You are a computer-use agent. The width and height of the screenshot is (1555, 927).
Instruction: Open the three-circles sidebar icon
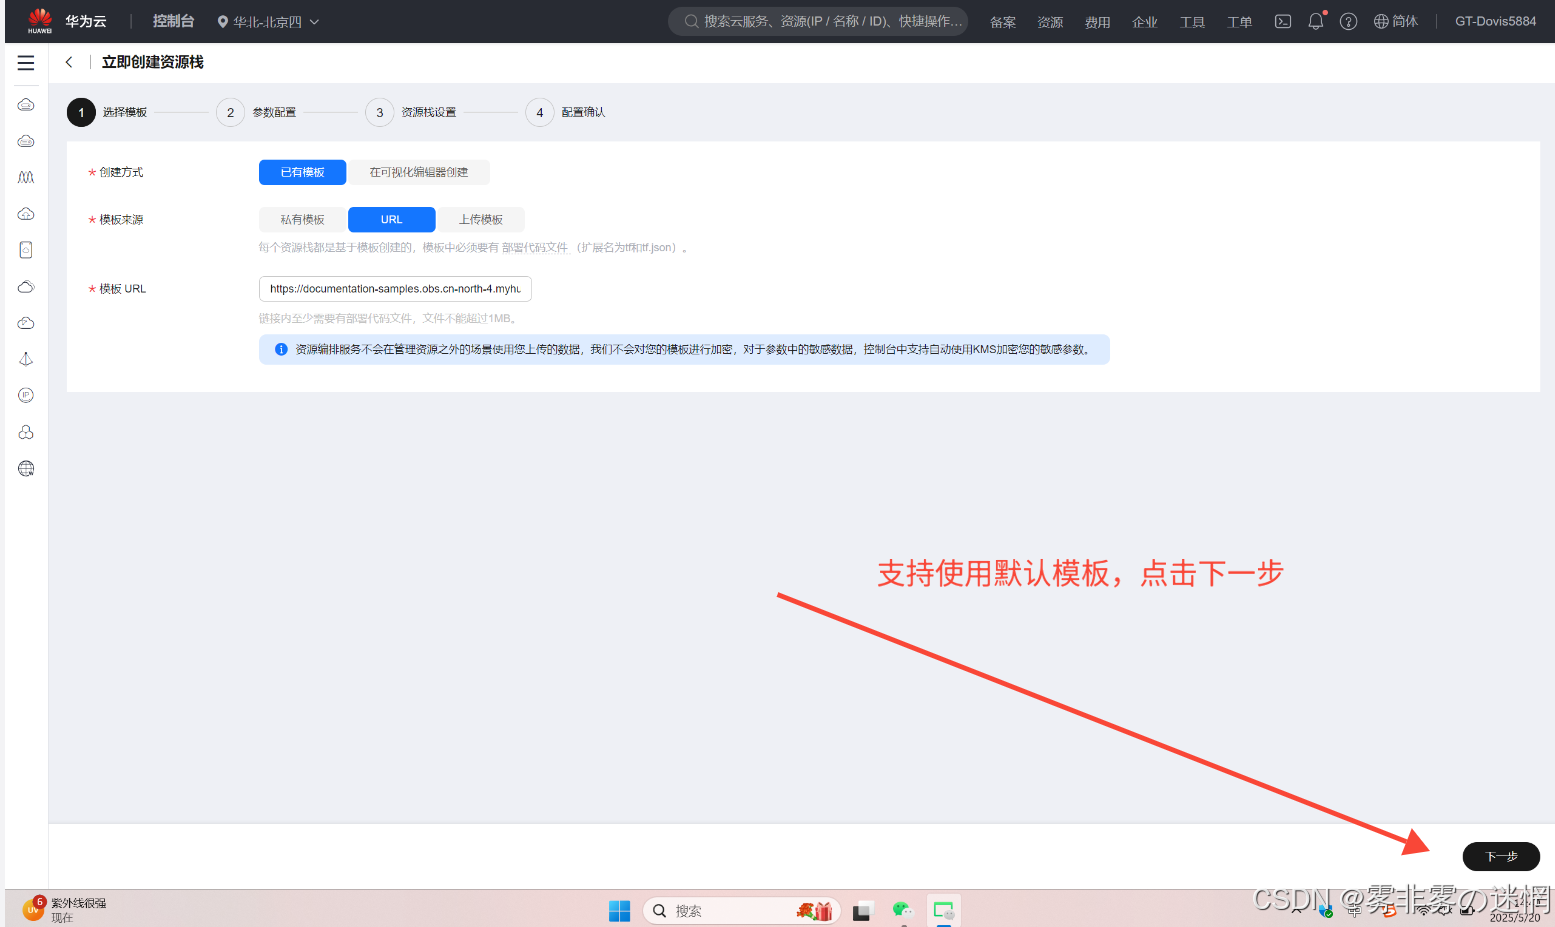(x=26, y=432)
